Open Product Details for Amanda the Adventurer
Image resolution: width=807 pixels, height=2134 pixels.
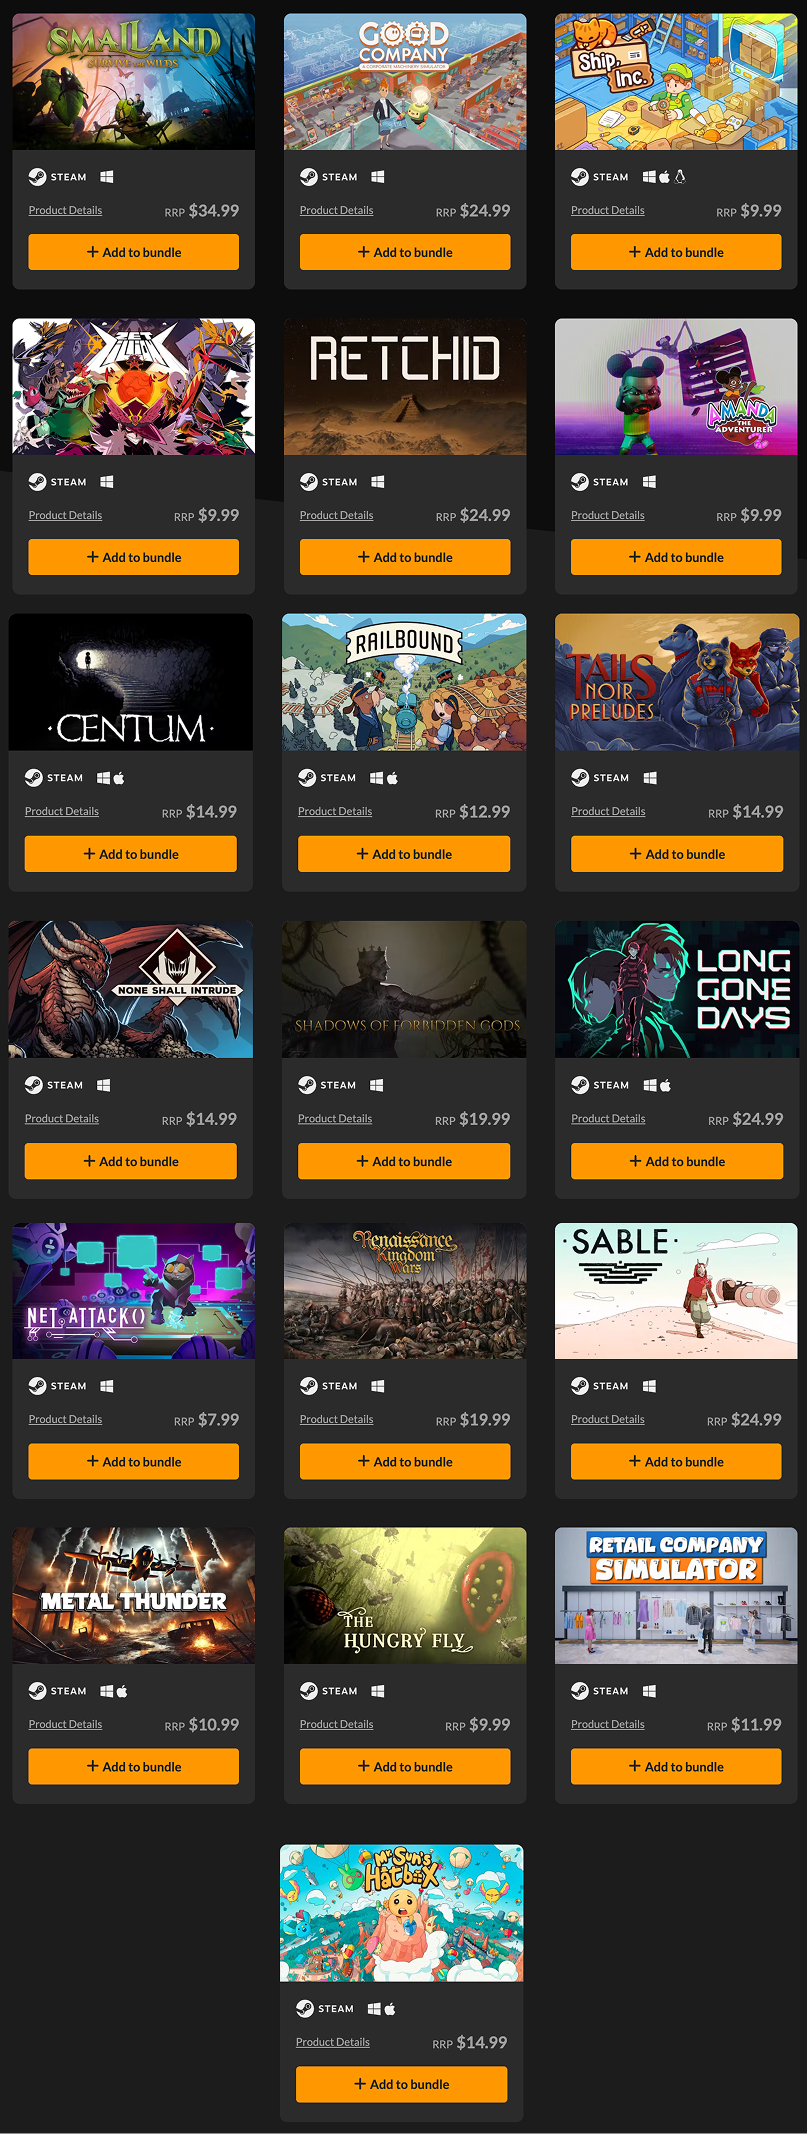click(x=608, y=515)
